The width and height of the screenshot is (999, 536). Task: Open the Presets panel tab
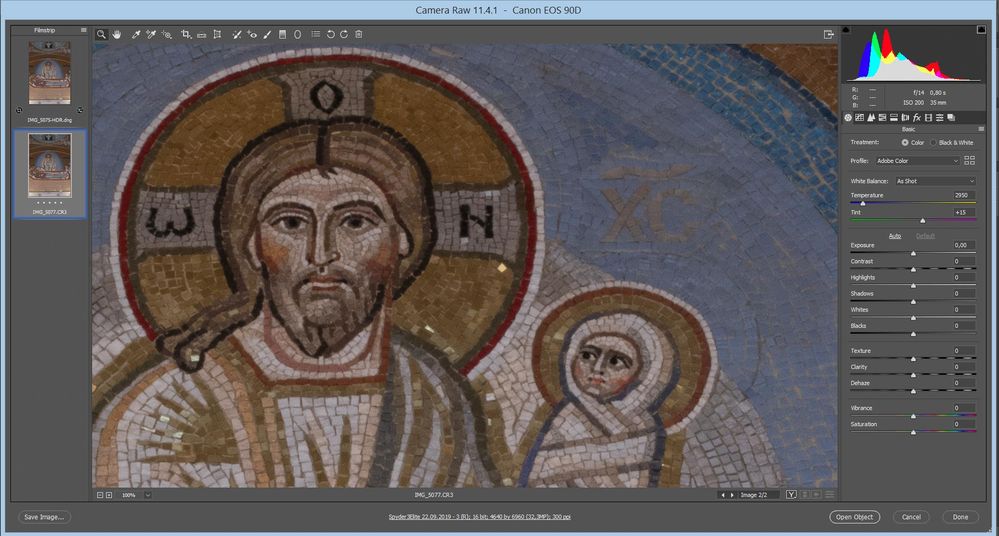click(x=940, y=117)
